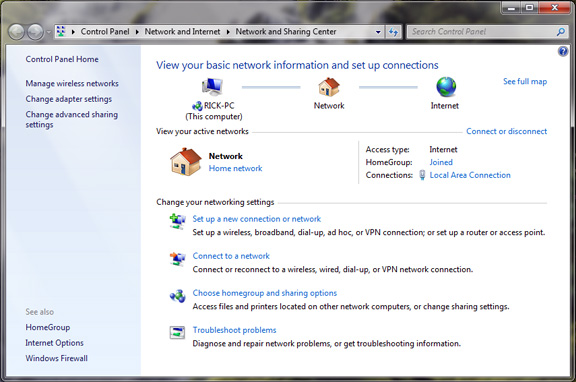Open Set up a new connection or network
Viewport: 576px width, 382px height.
pyautogui.click(x=257, y=219)
